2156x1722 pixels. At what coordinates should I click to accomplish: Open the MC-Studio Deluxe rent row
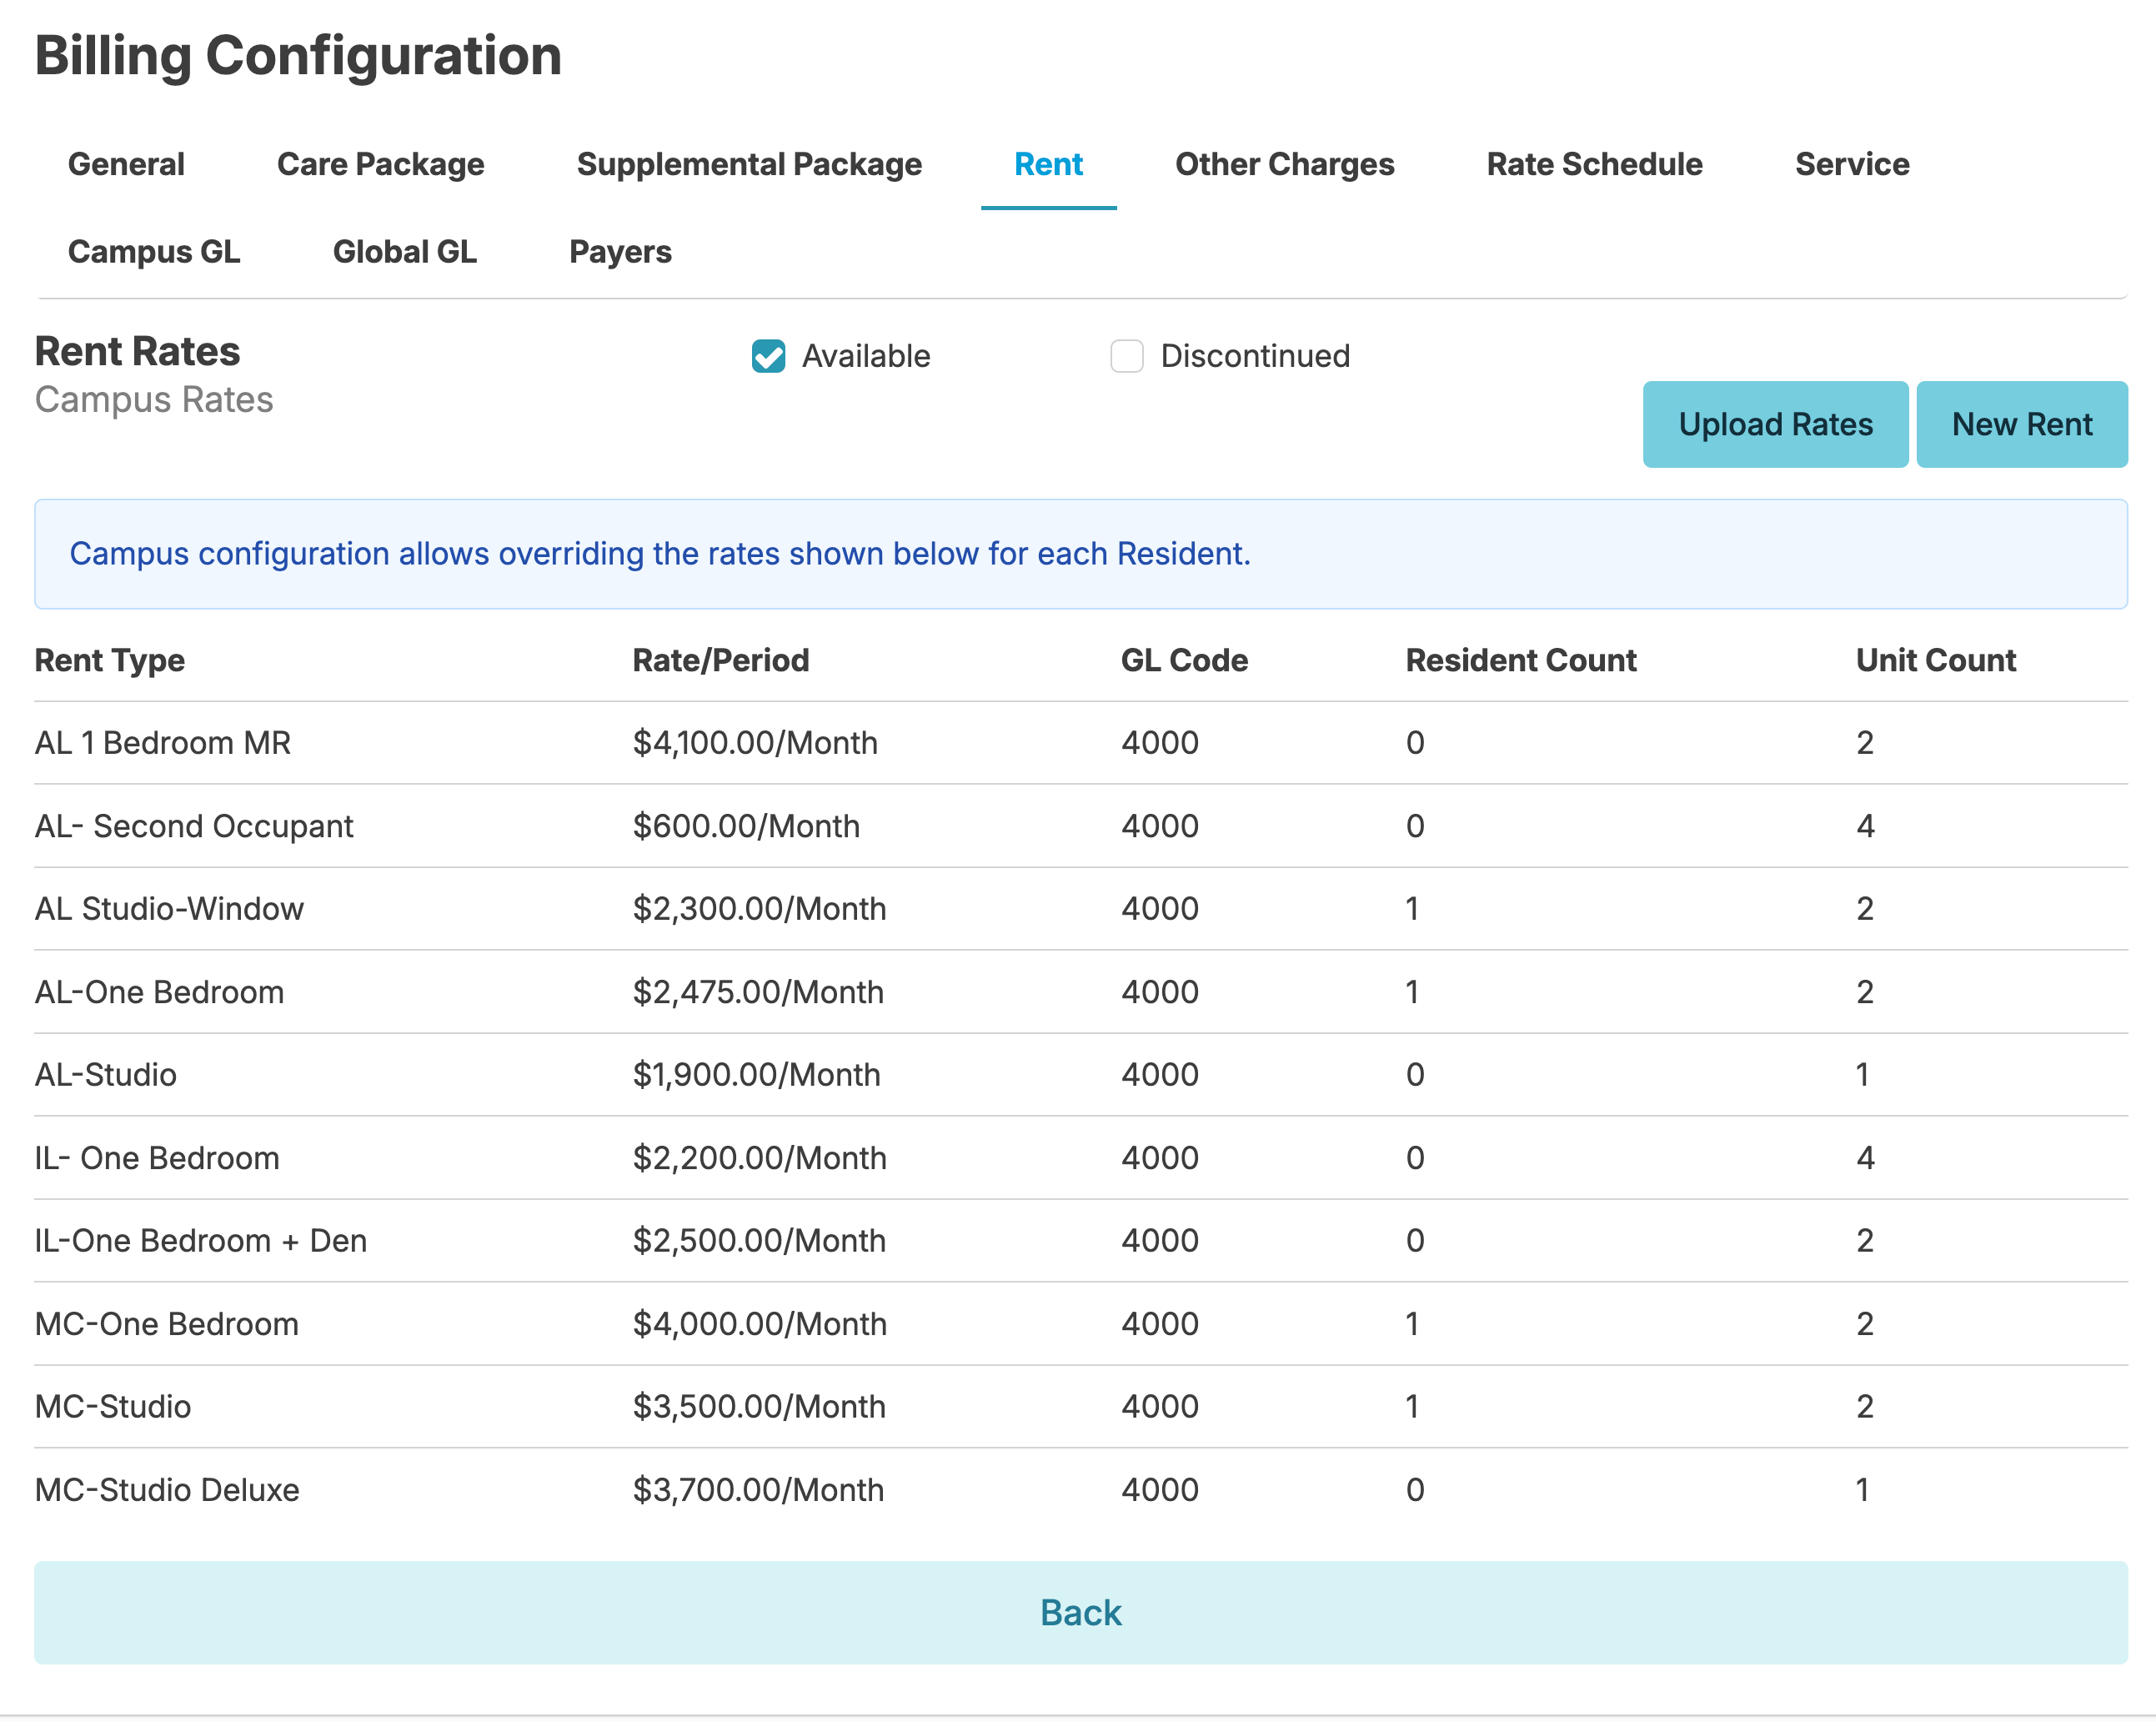[167, 1490]
